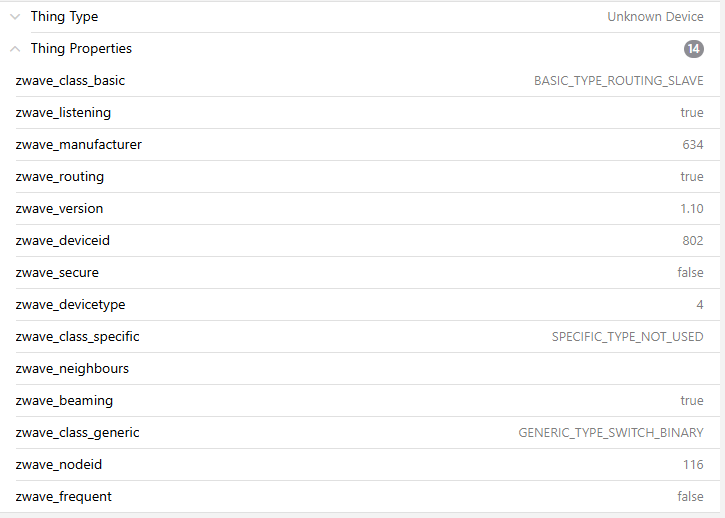The width and height of the screenshot is (725, 518).
Task: Click the Unknown Device value text
Action: (655, 17)
